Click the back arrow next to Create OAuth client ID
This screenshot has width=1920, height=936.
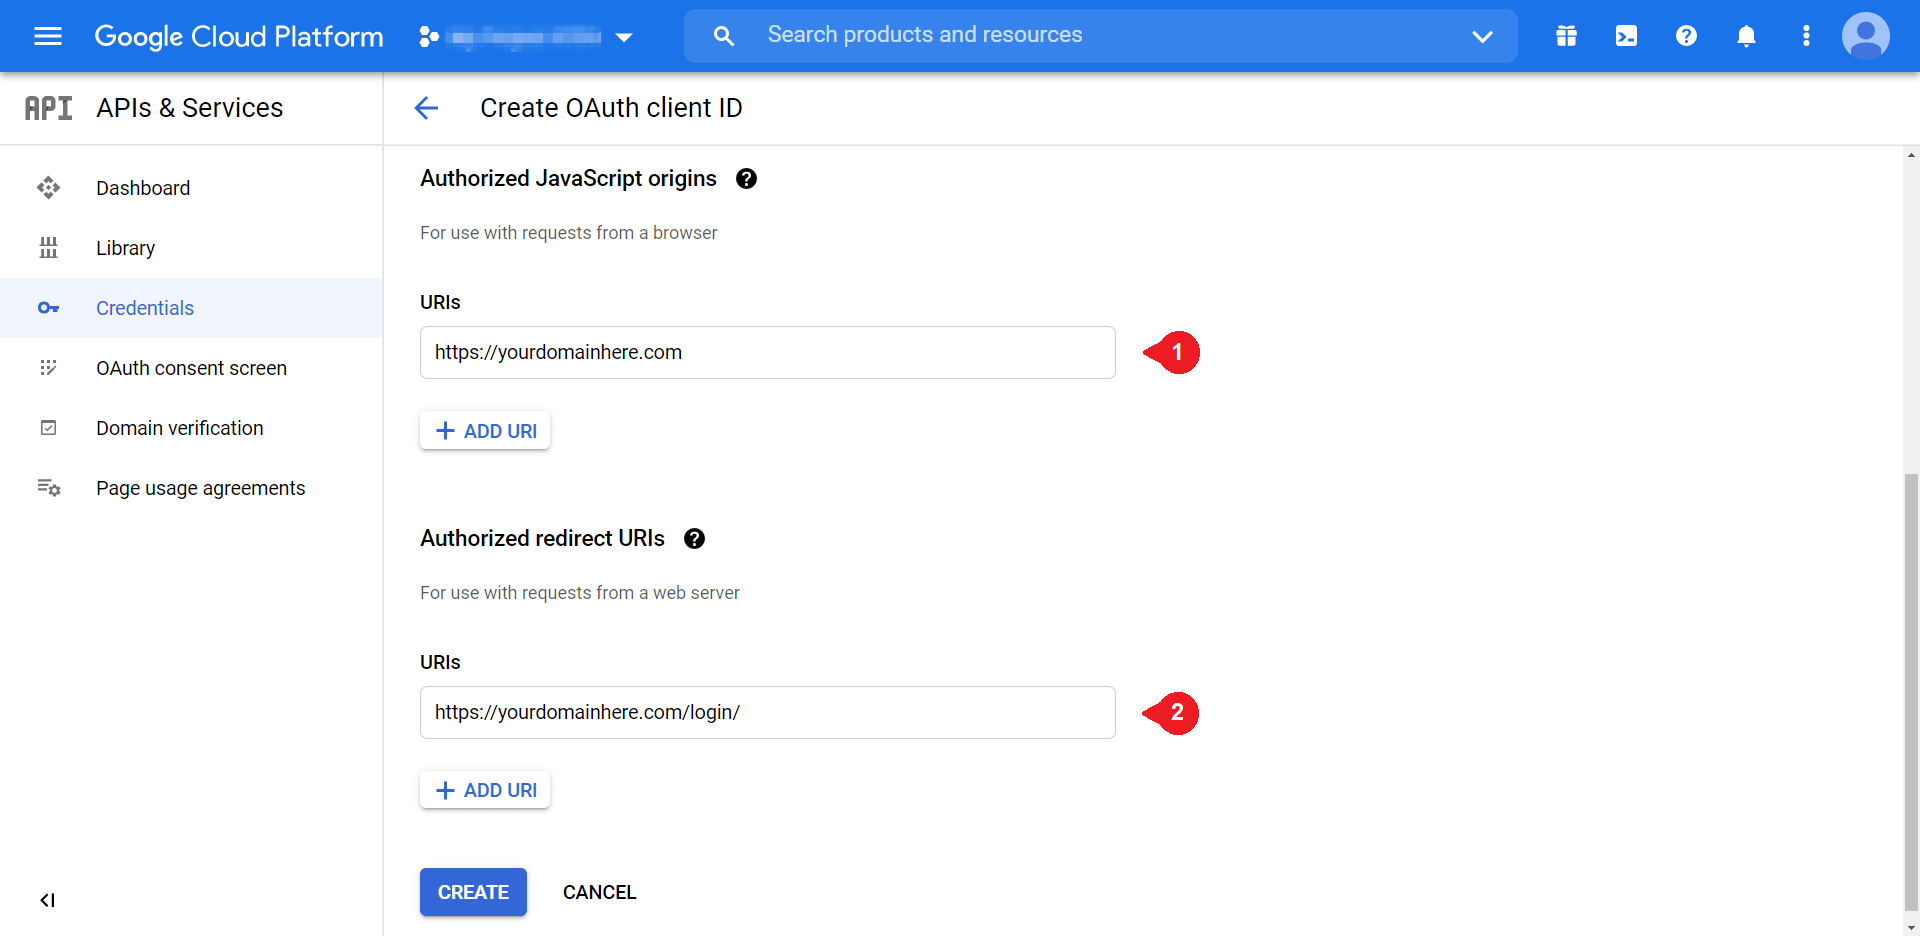click(x=426, y=108)
